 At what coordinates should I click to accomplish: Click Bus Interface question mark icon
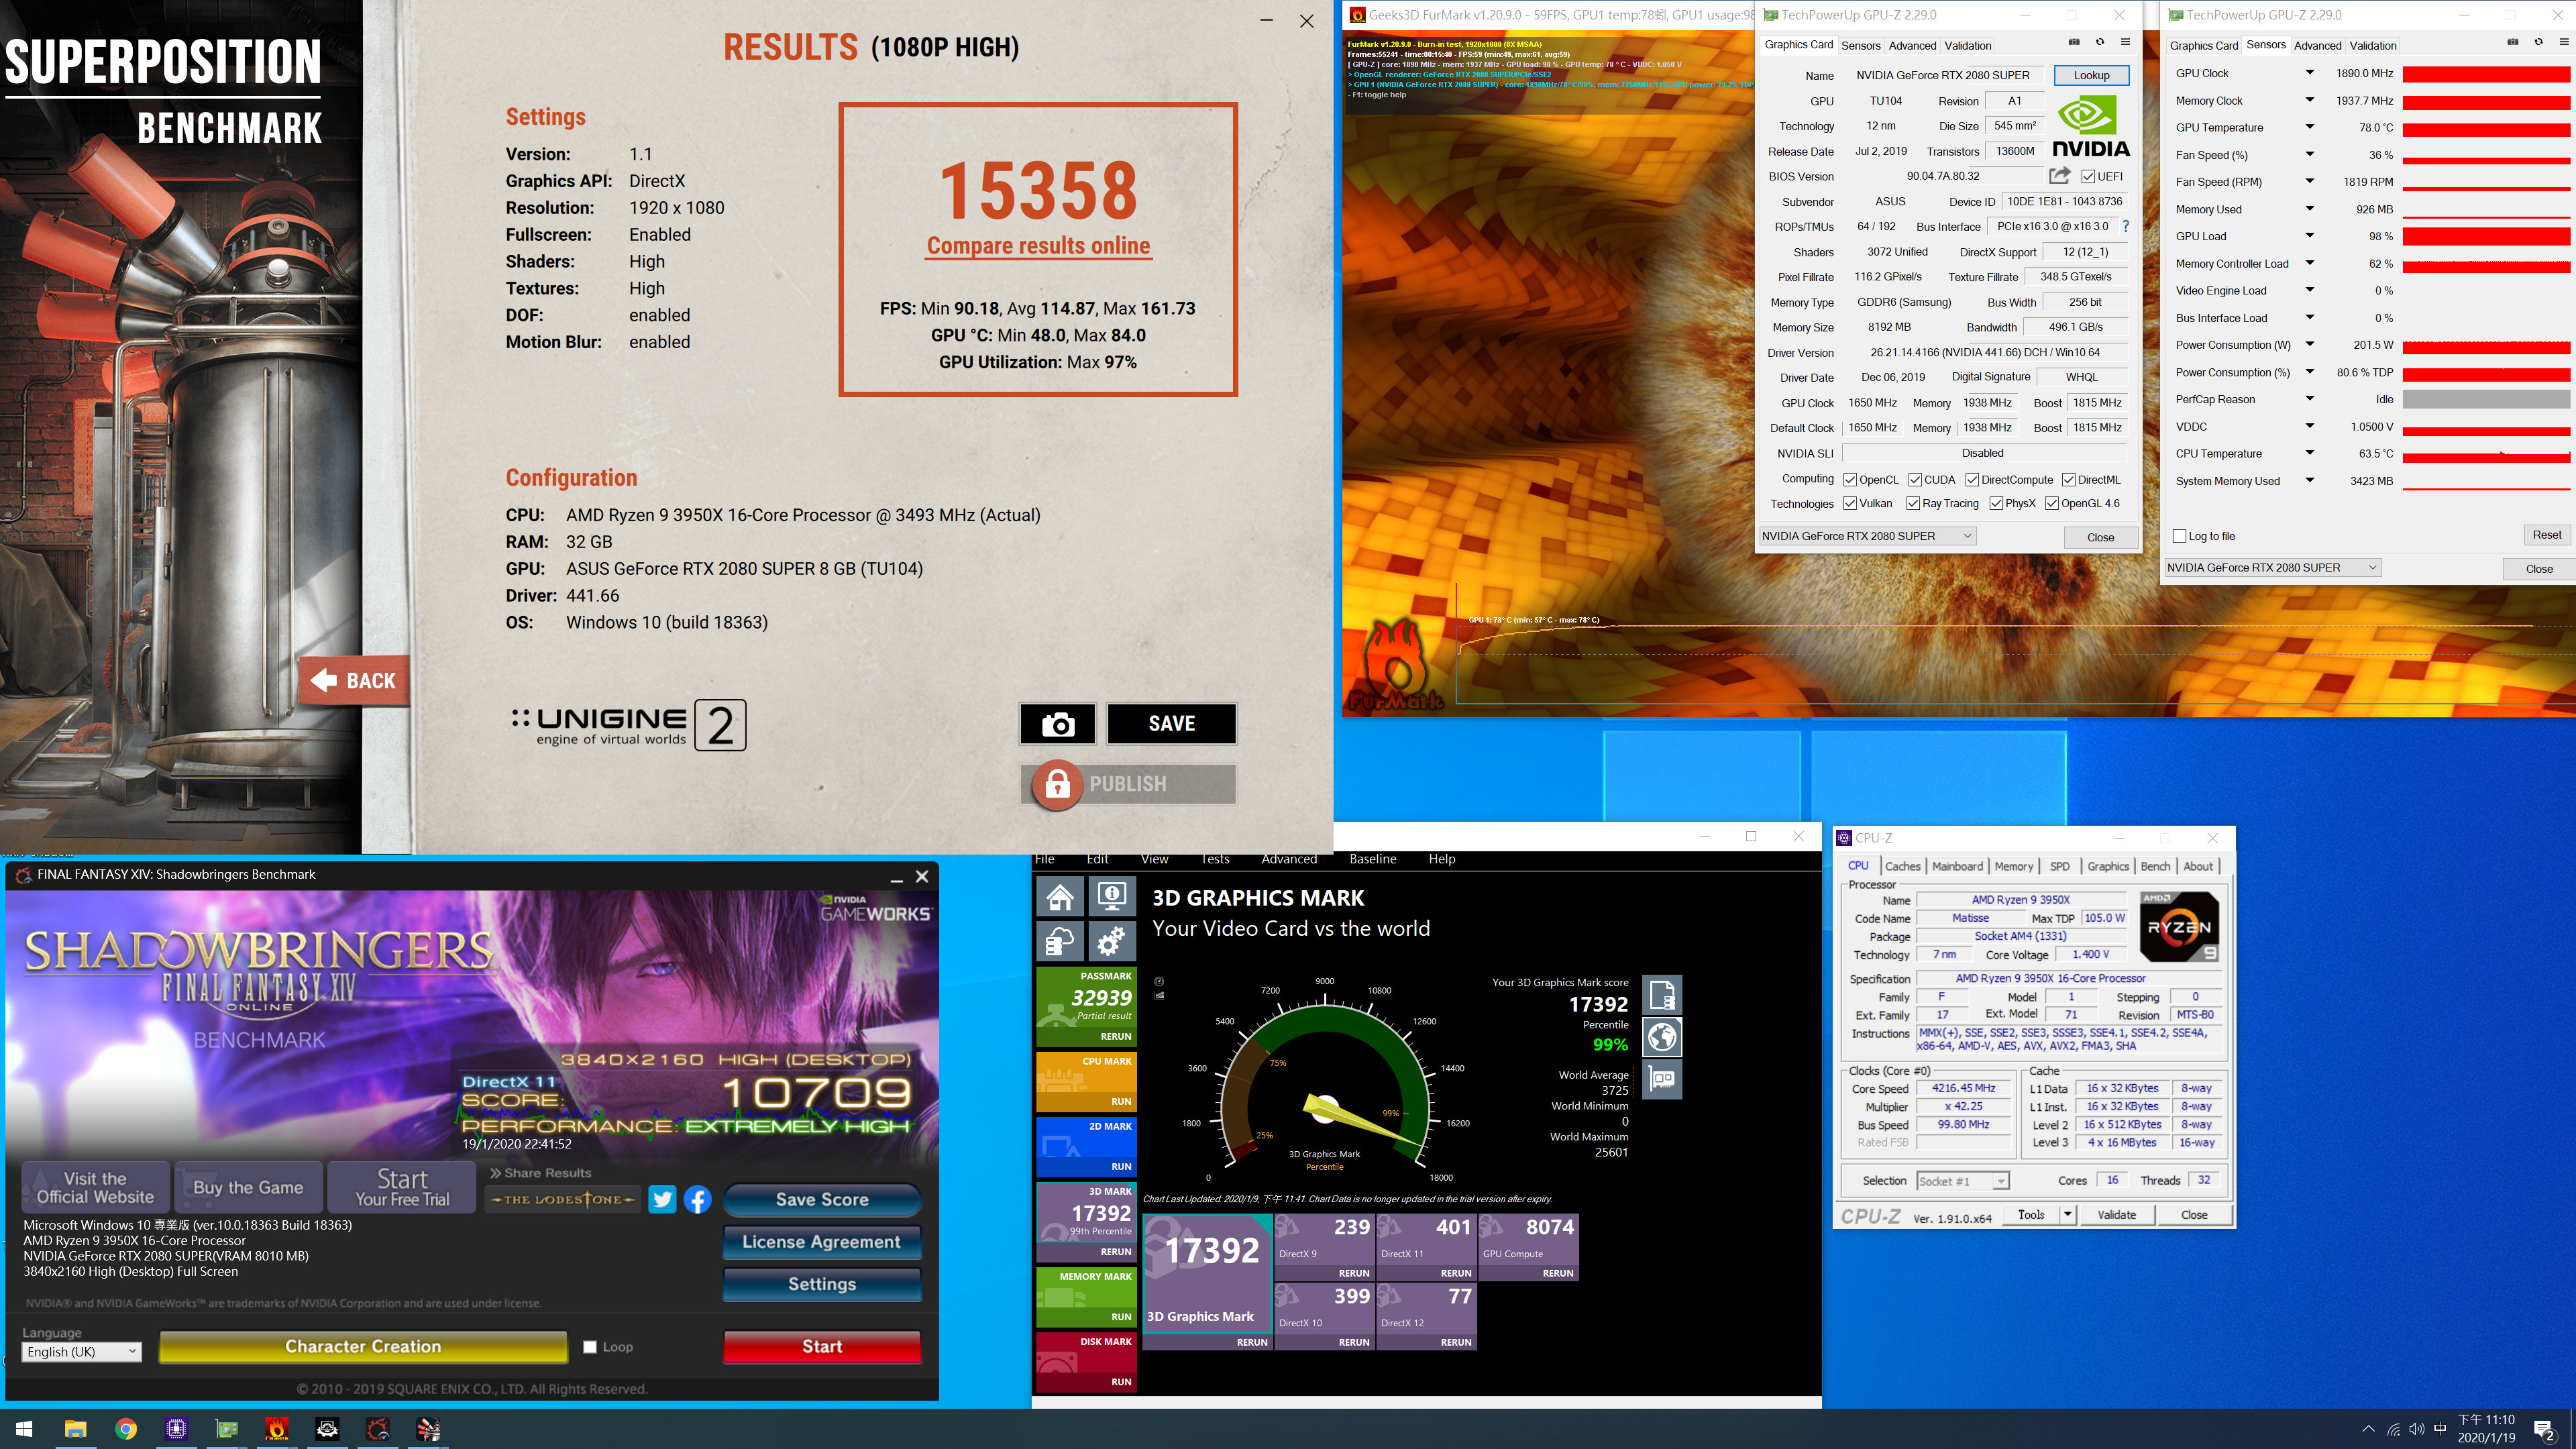click(x=2126, y=226)
